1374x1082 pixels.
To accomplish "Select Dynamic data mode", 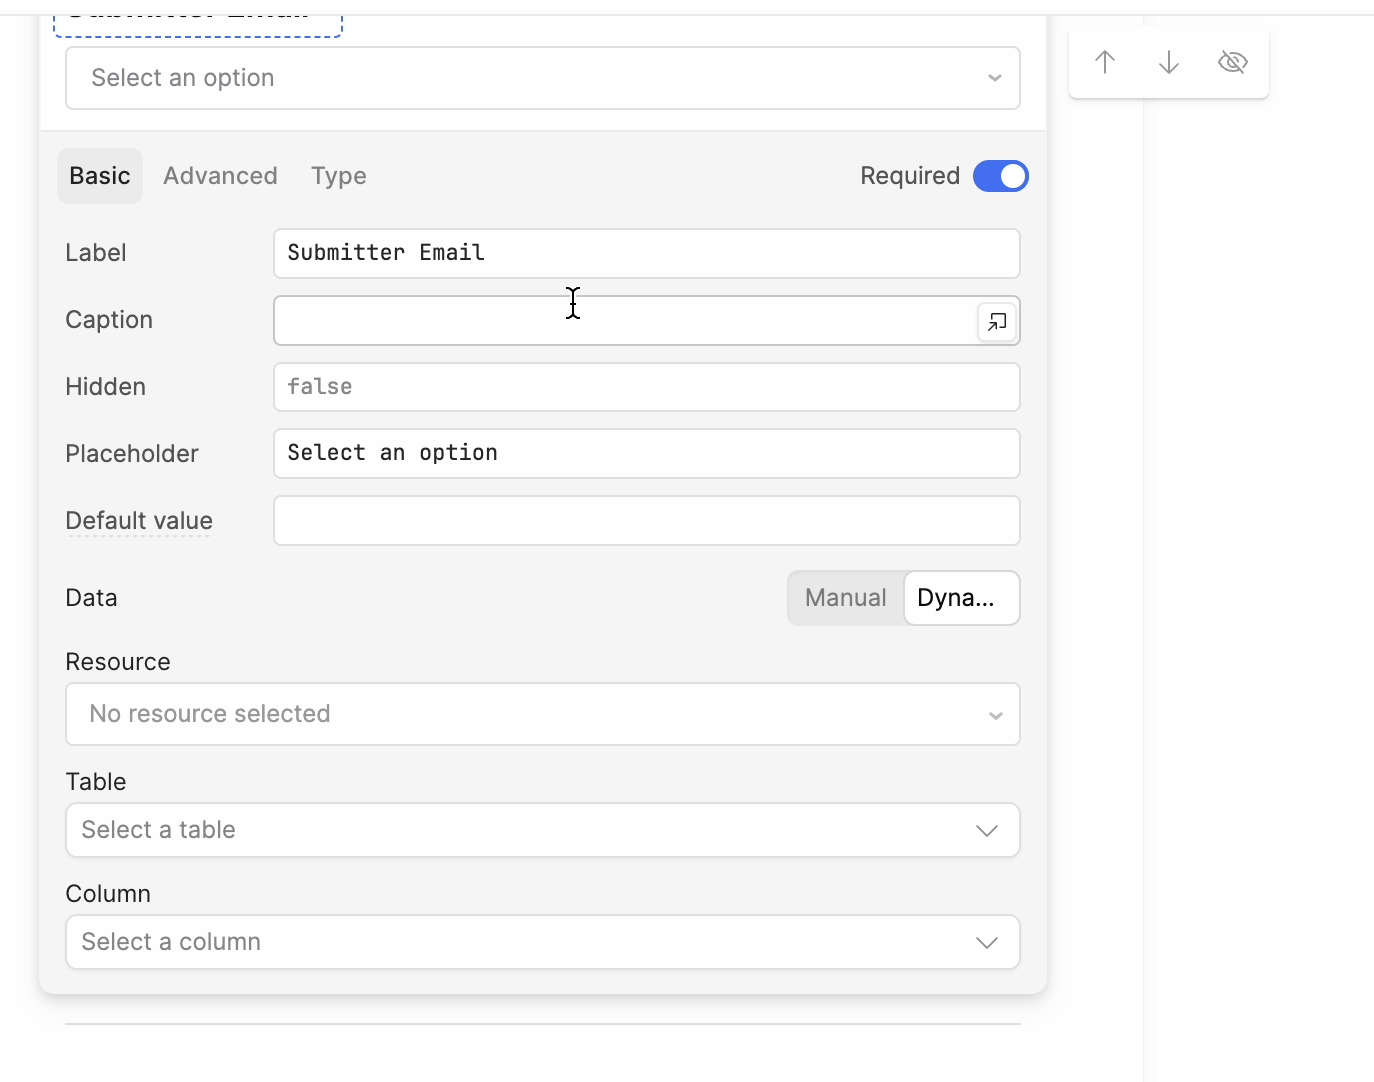I will (x=961, y=598).
